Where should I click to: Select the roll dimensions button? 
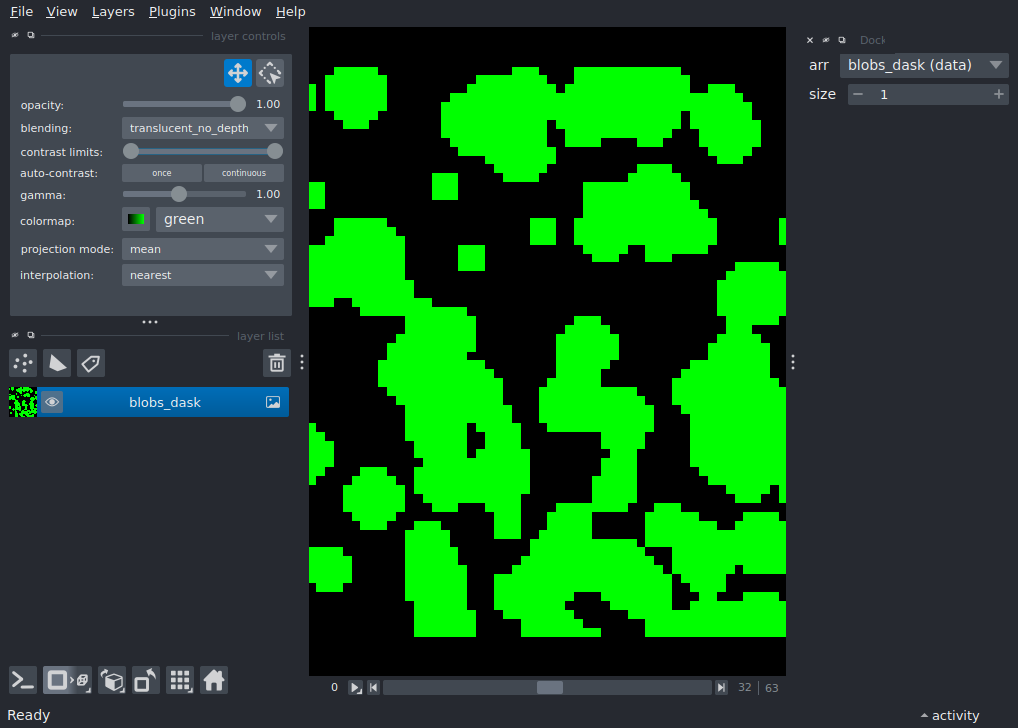point(112,680)
